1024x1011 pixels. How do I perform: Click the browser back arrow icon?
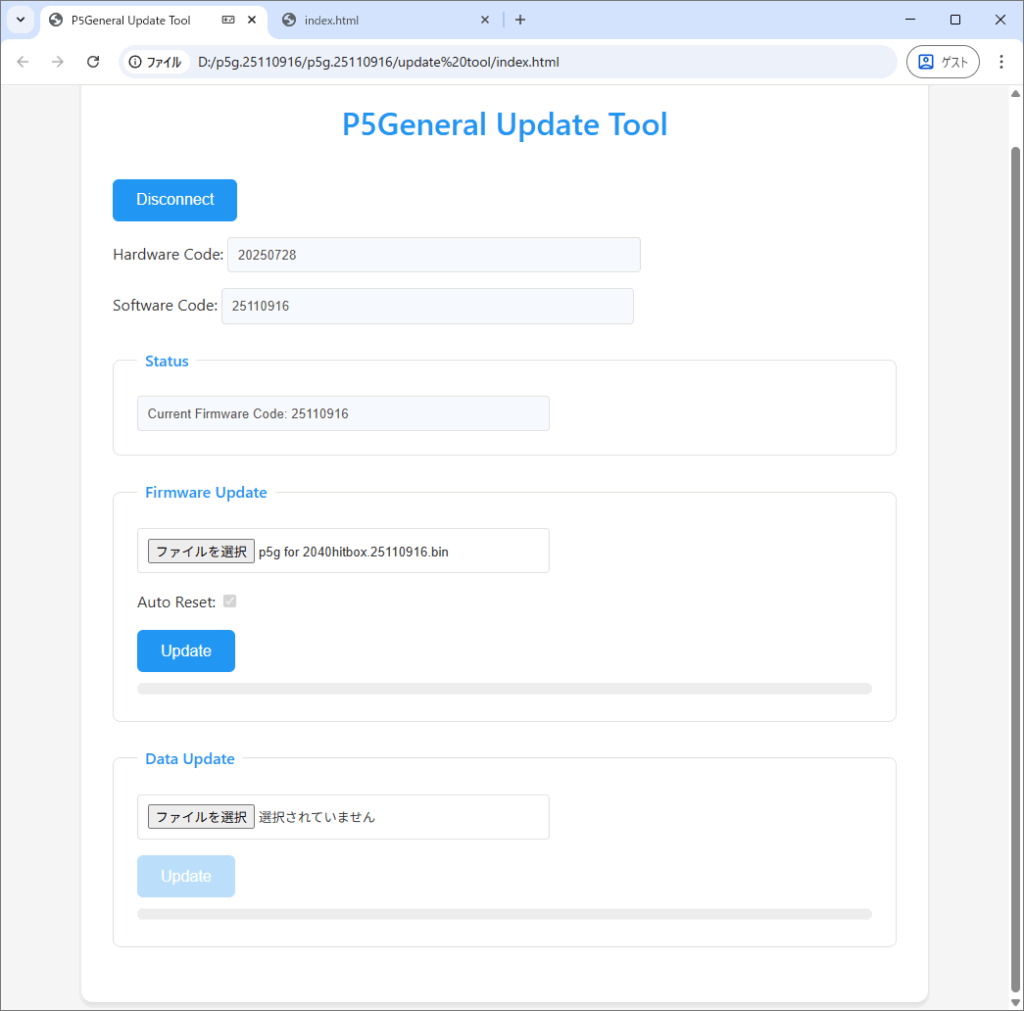coord(23,62)
